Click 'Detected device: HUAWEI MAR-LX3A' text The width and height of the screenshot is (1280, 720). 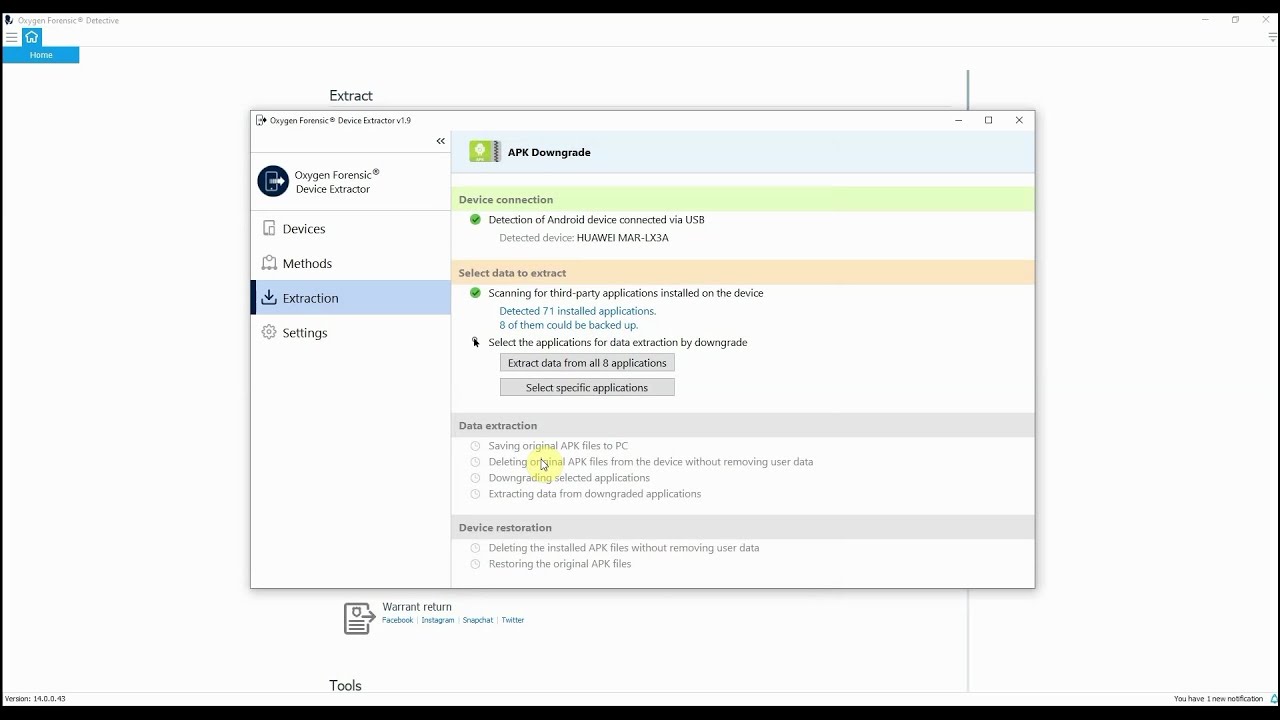[584, 238]
